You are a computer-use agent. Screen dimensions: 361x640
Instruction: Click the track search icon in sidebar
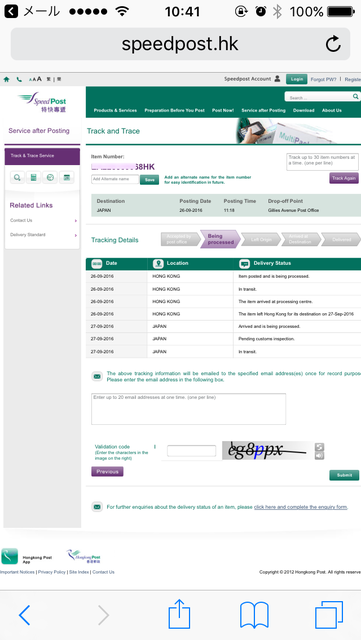(x=17, y=178)
